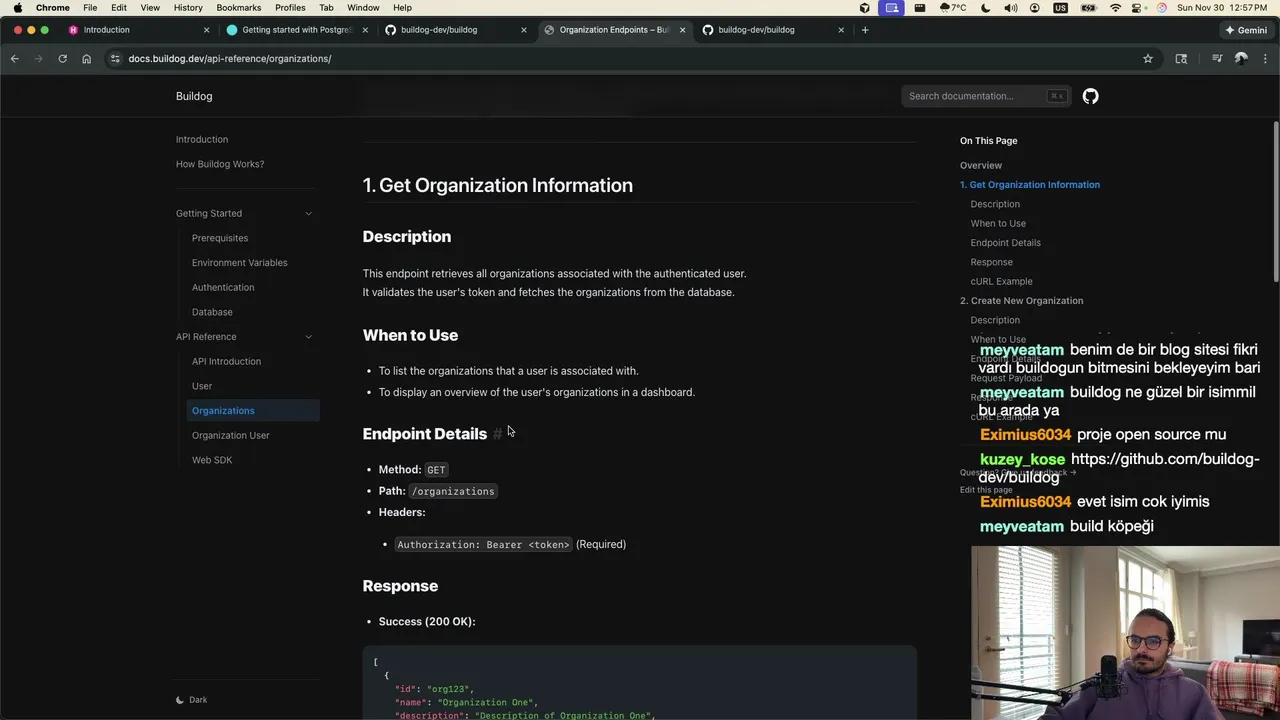Open API Introduction page

[226, 362]
